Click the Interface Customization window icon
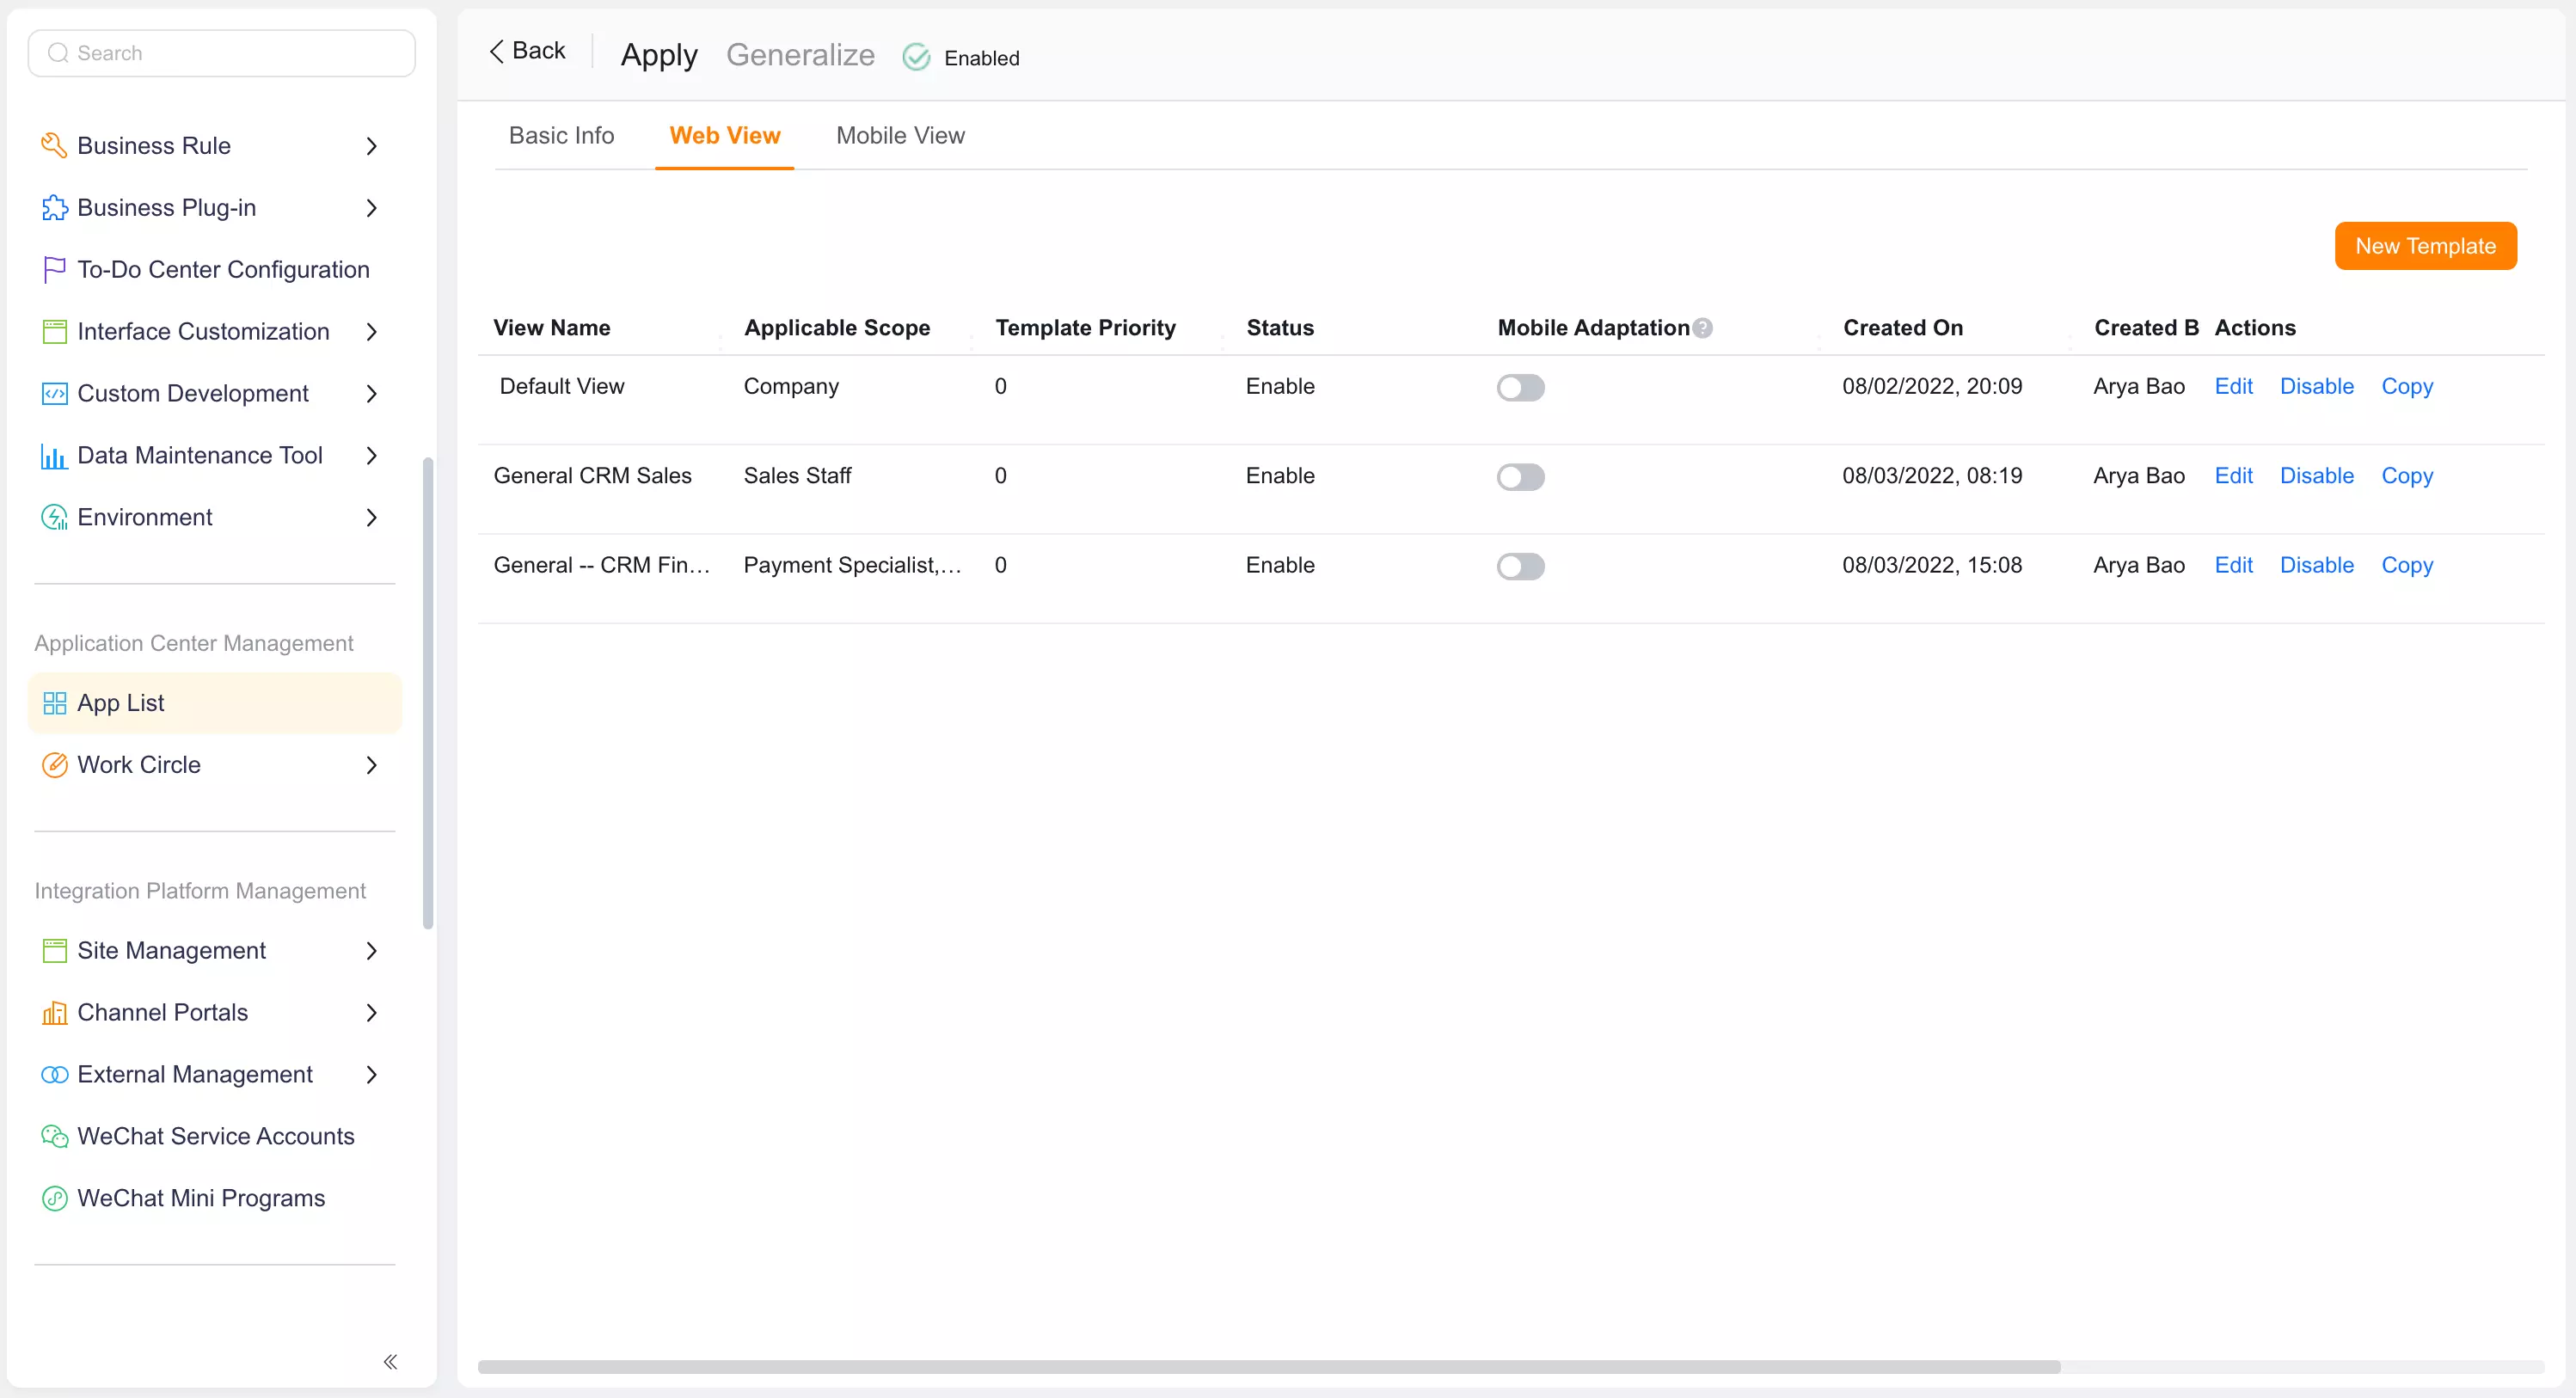Viewport: 2576px width, 1398px height. [54, 332]
